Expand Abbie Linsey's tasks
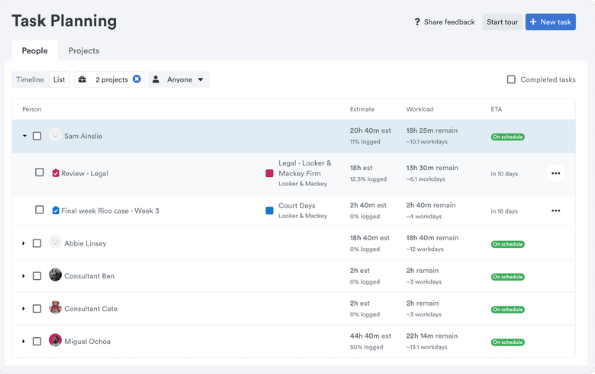 coord(24,243)
